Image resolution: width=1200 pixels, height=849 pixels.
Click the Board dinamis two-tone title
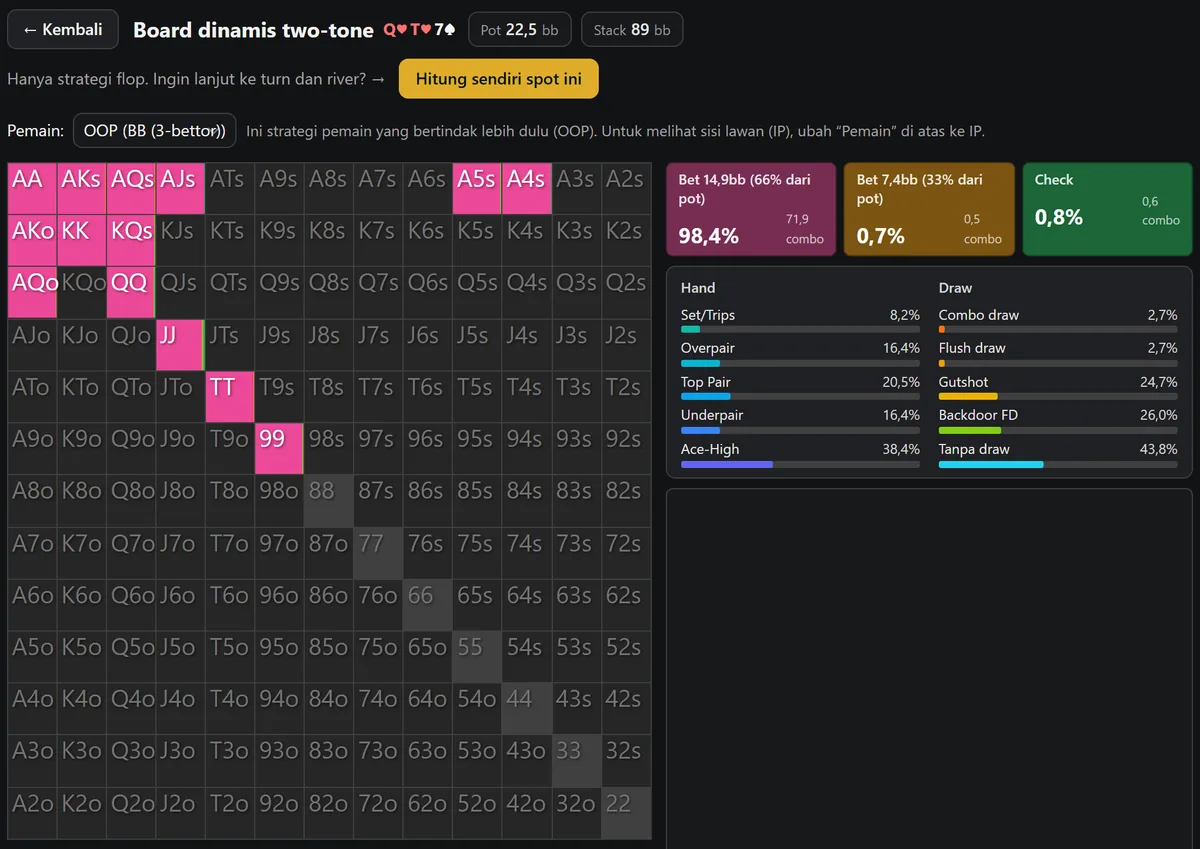tap(254, 30)
